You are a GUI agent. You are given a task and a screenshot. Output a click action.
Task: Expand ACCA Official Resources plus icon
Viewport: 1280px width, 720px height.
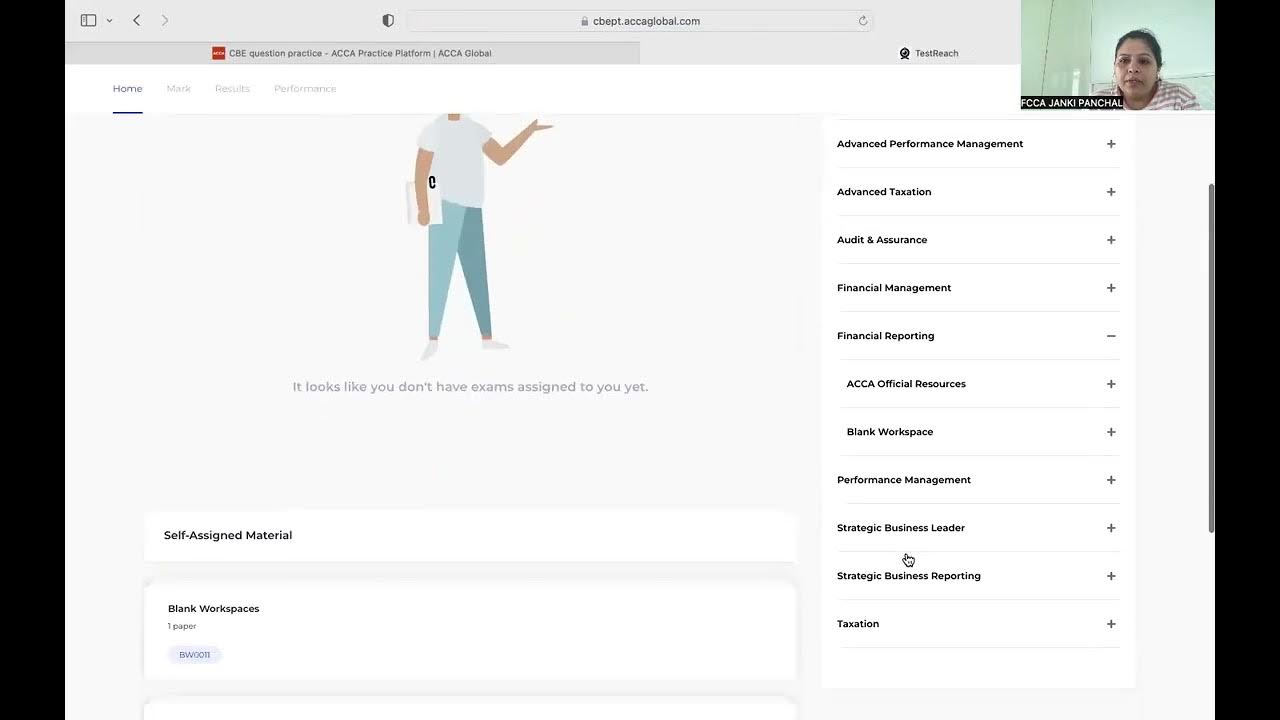1111,384
